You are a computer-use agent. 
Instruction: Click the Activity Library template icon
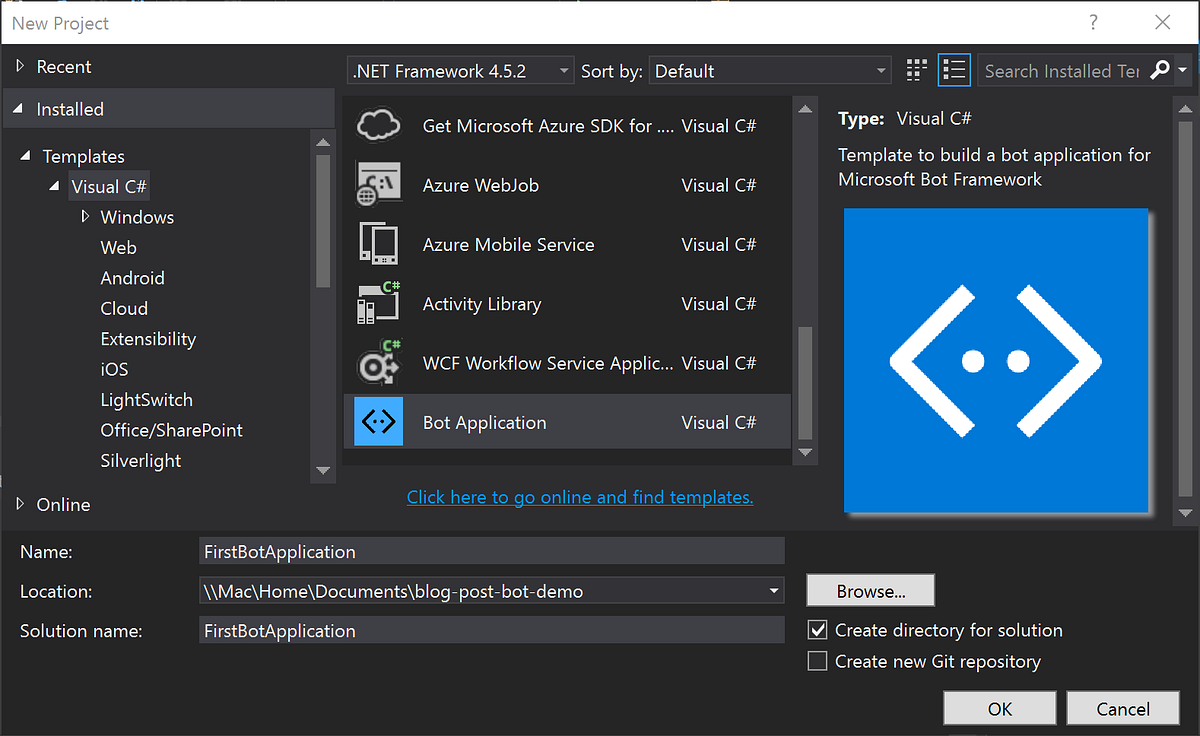378,303
